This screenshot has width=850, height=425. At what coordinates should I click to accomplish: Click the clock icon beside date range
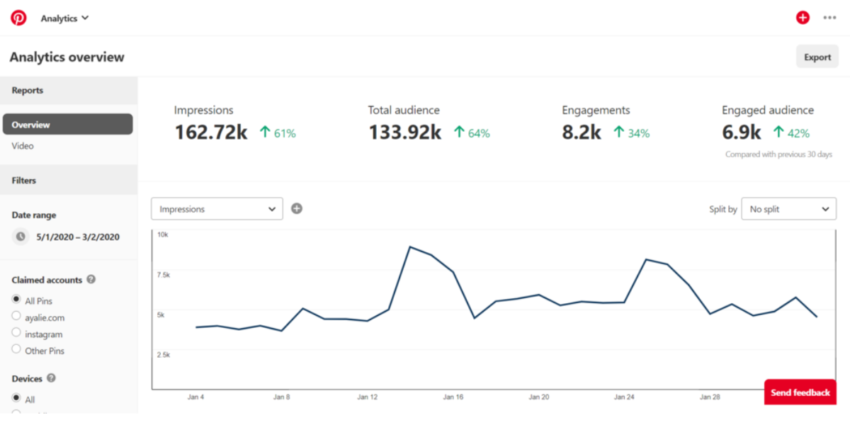pyautogui.click(x=21, y=237)
